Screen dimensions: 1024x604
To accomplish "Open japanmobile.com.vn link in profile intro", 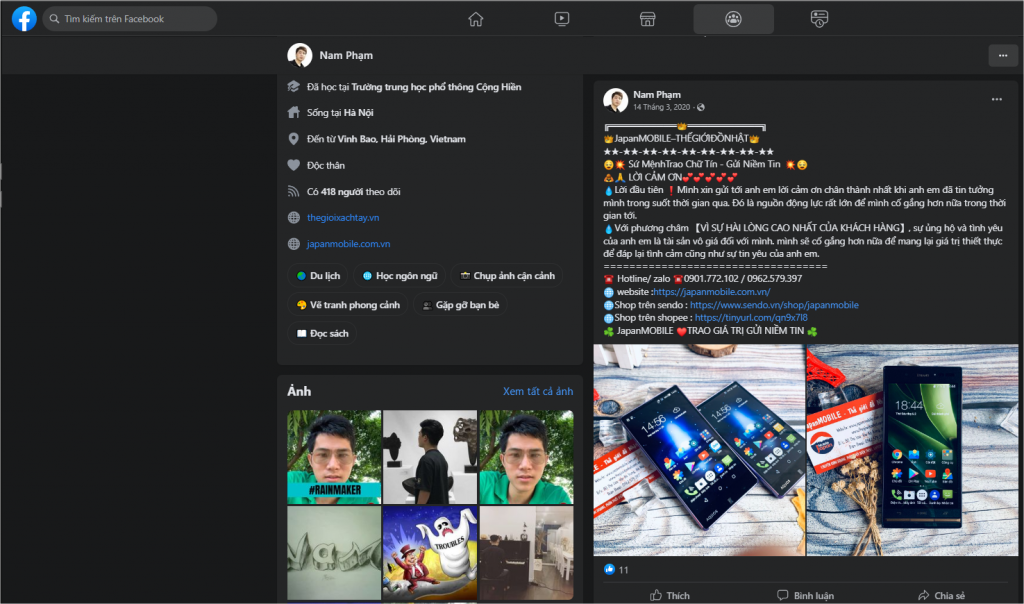I will pos(348,243).
